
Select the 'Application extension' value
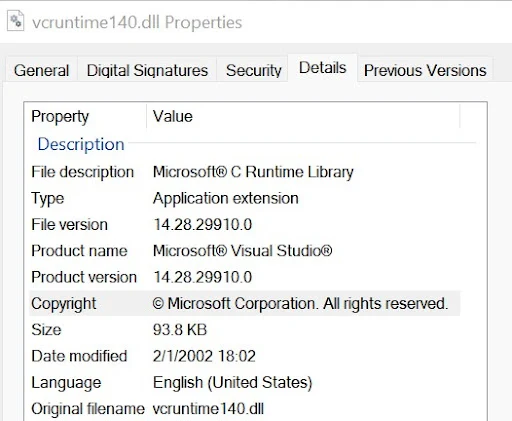226,198
